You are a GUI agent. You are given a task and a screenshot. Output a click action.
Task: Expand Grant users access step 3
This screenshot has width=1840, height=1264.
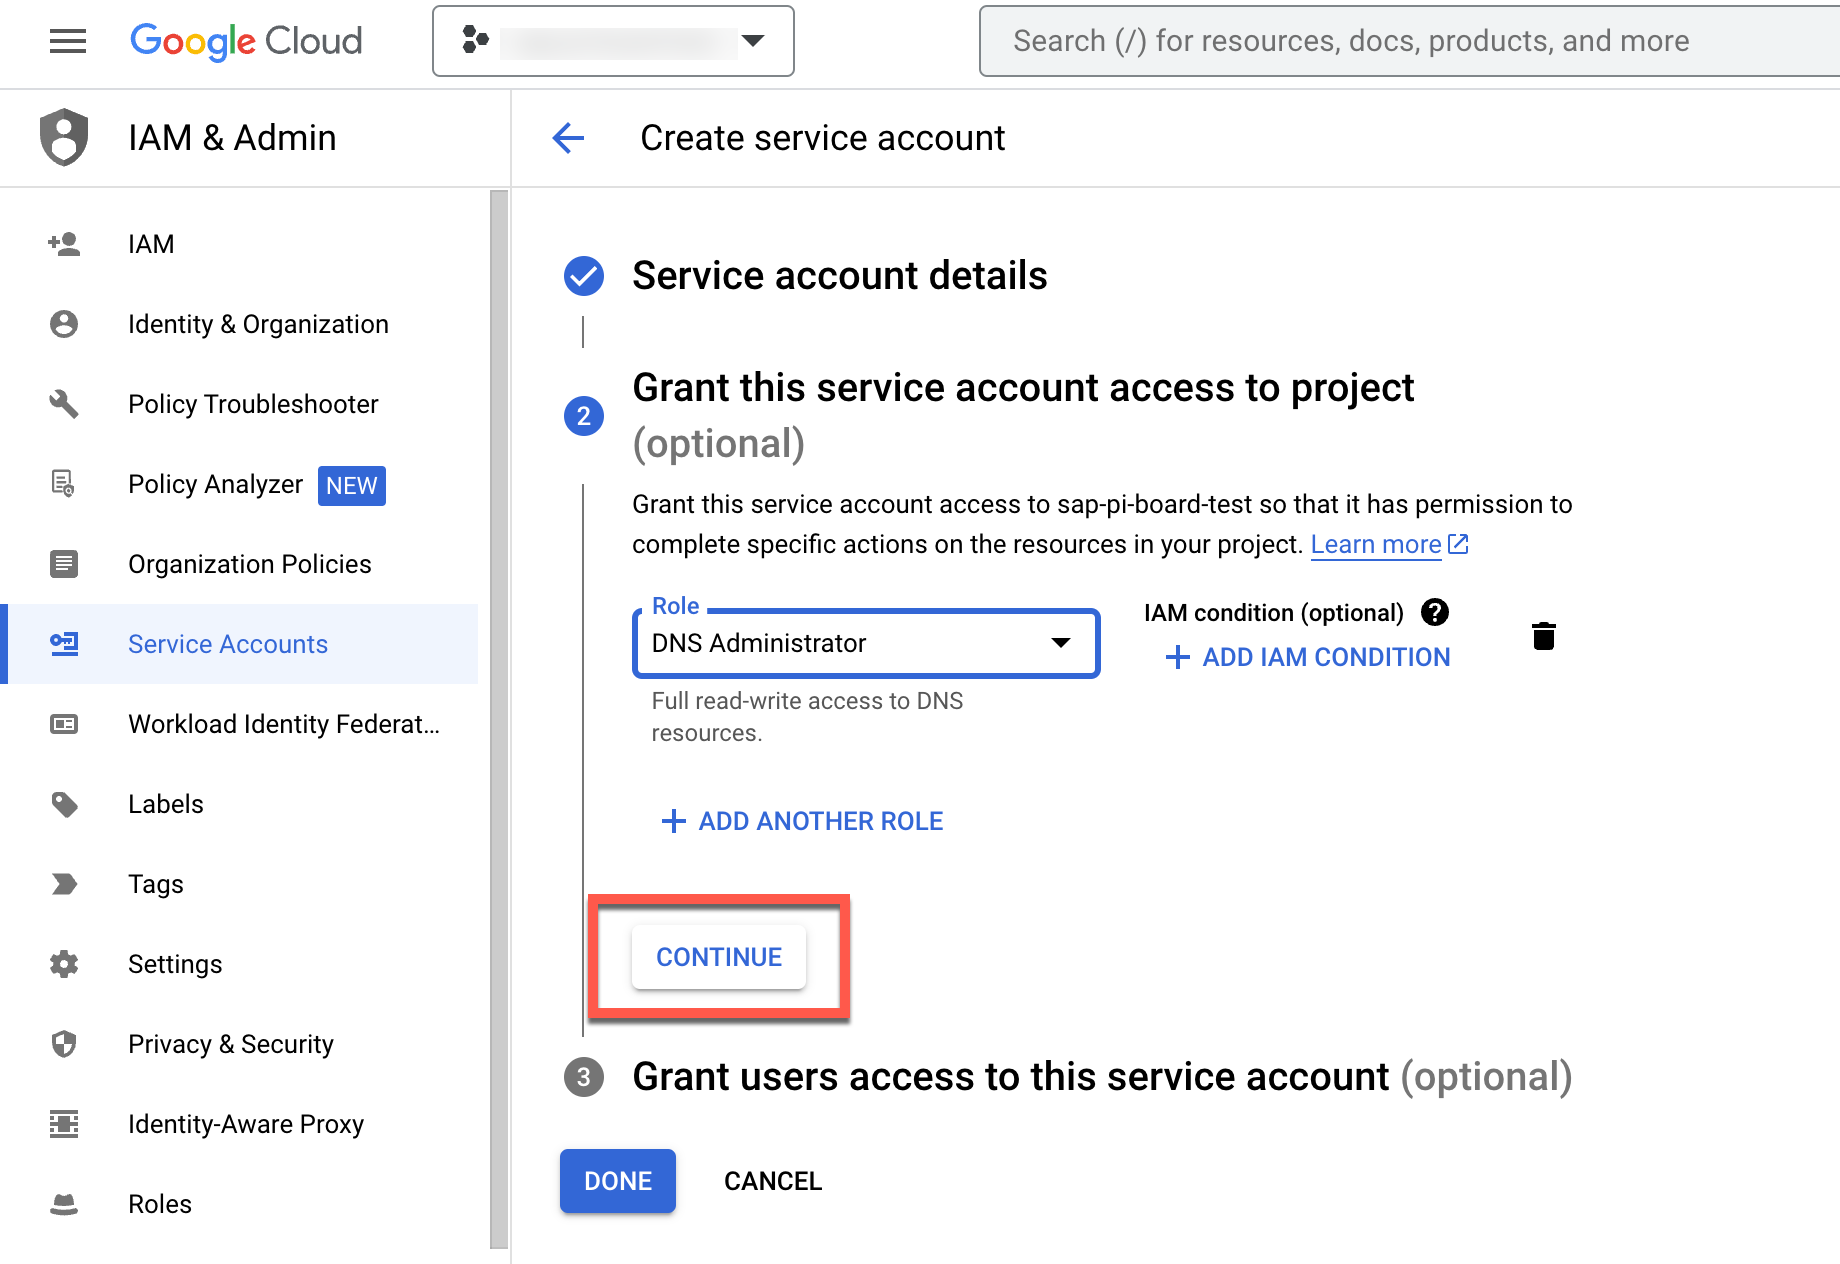1102,1077
